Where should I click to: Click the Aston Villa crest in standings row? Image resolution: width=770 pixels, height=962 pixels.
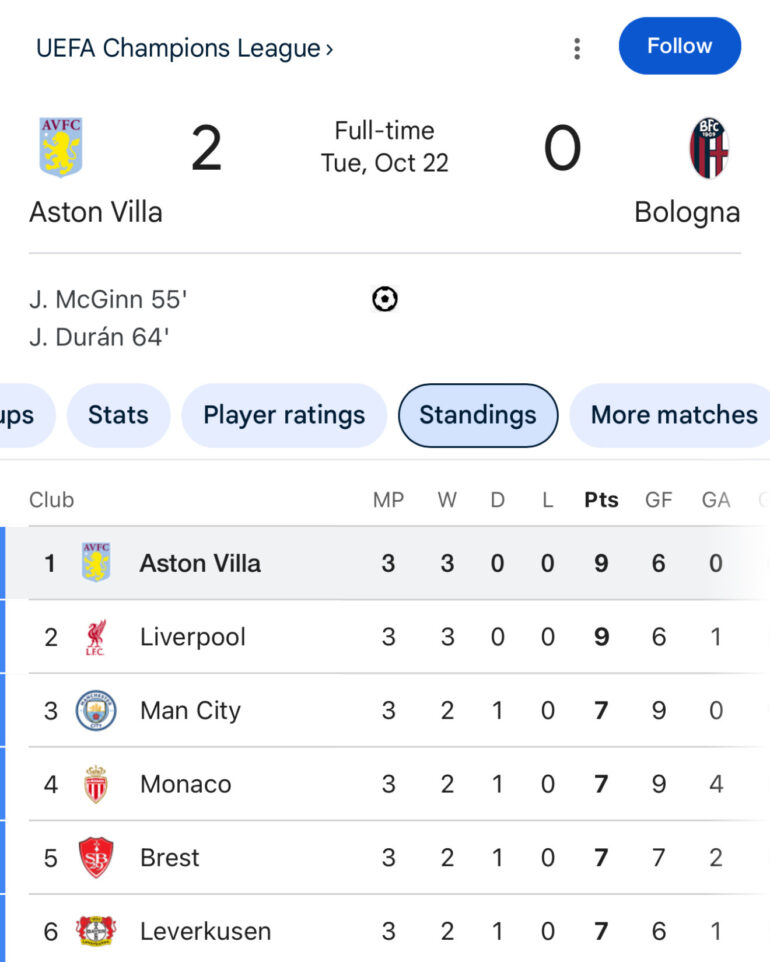96,563
